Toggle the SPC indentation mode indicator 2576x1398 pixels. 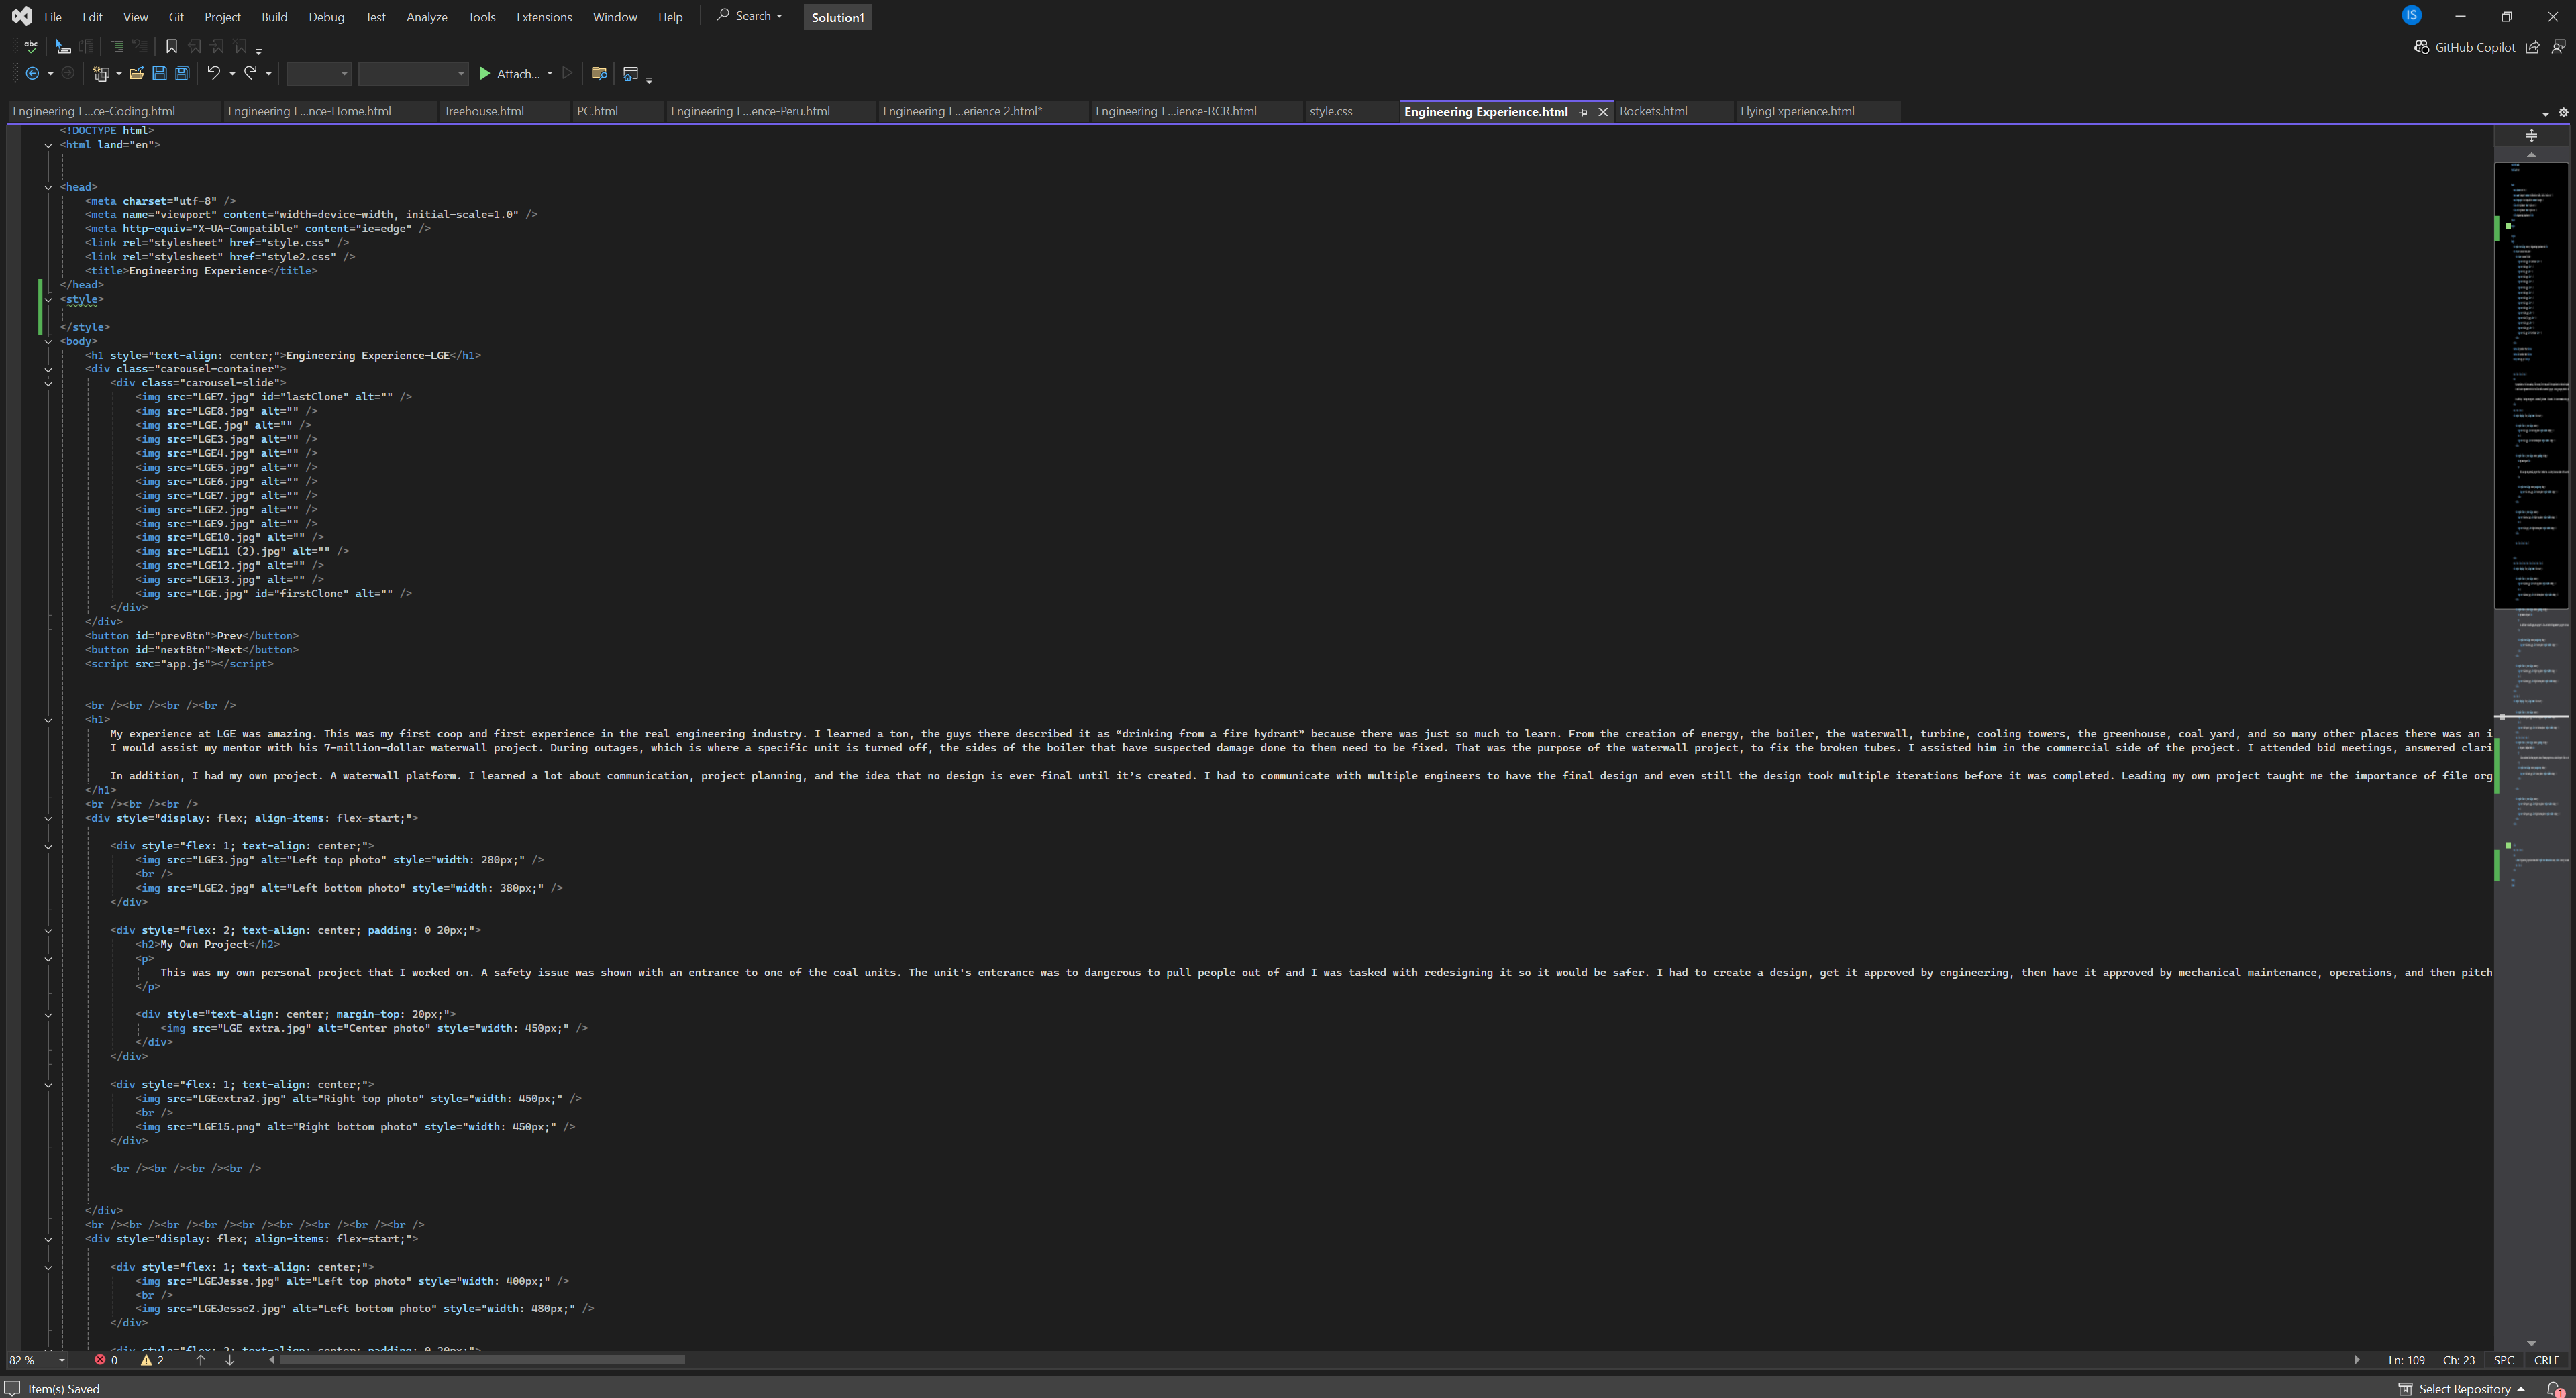(x=2503, y=1360)
